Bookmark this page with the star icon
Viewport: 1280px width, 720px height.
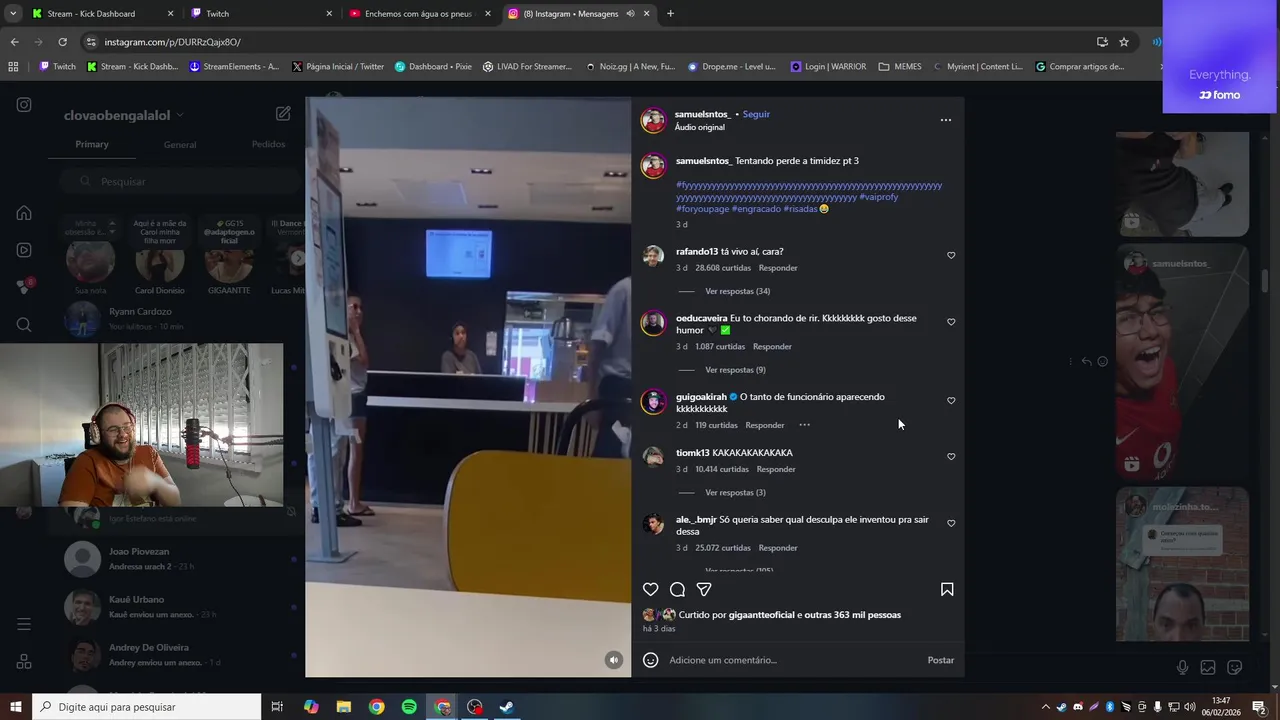click(1124, 42)
